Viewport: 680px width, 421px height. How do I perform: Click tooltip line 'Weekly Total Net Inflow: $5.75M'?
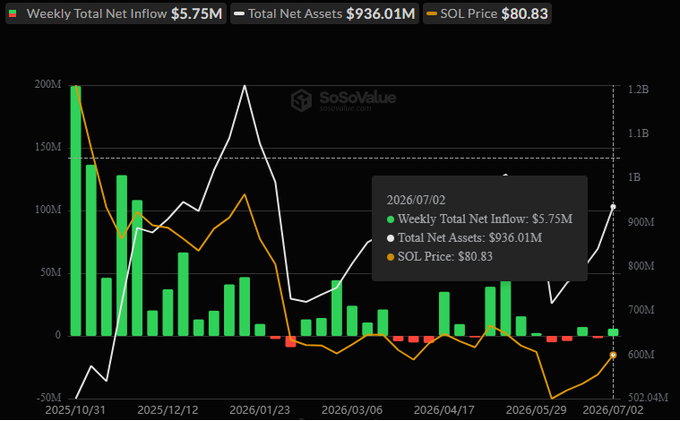click(x=480, y=219)
